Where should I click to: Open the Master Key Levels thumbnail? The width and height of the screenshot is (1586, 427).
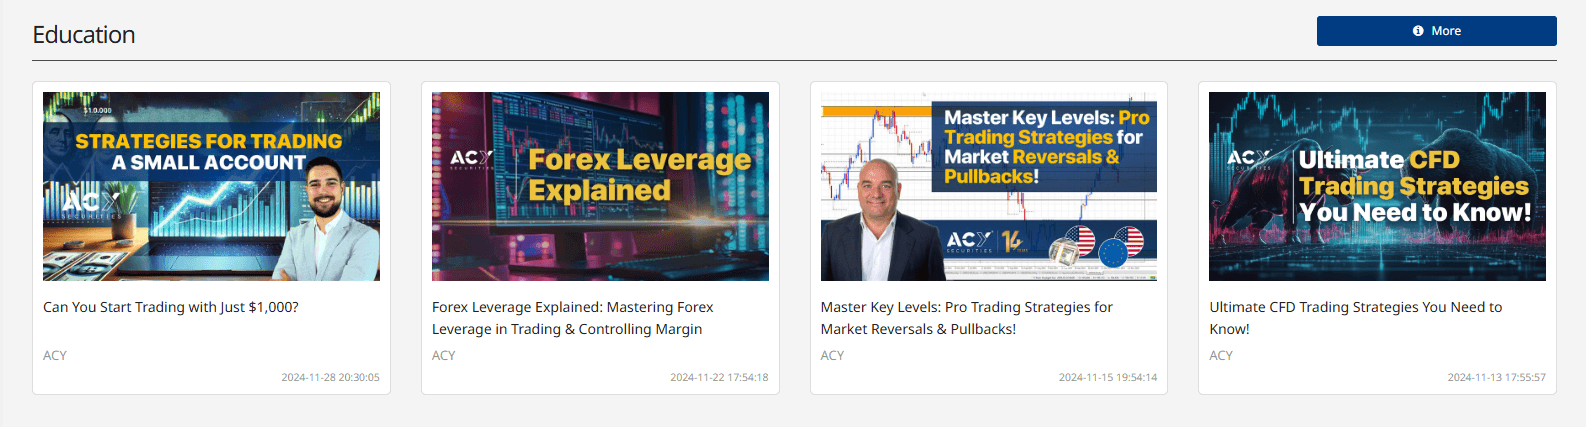pyautogui.click(x=989, y=186)
